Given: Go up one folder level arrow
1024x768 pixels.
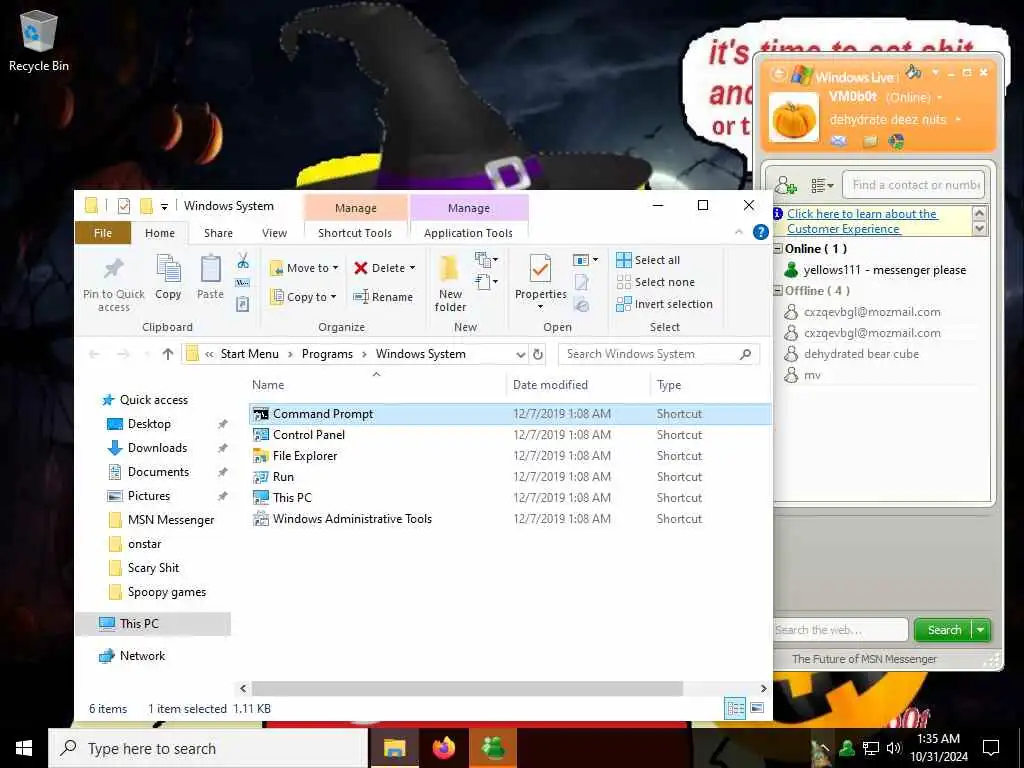Looking at the screenshot, I should coord(168,354).
